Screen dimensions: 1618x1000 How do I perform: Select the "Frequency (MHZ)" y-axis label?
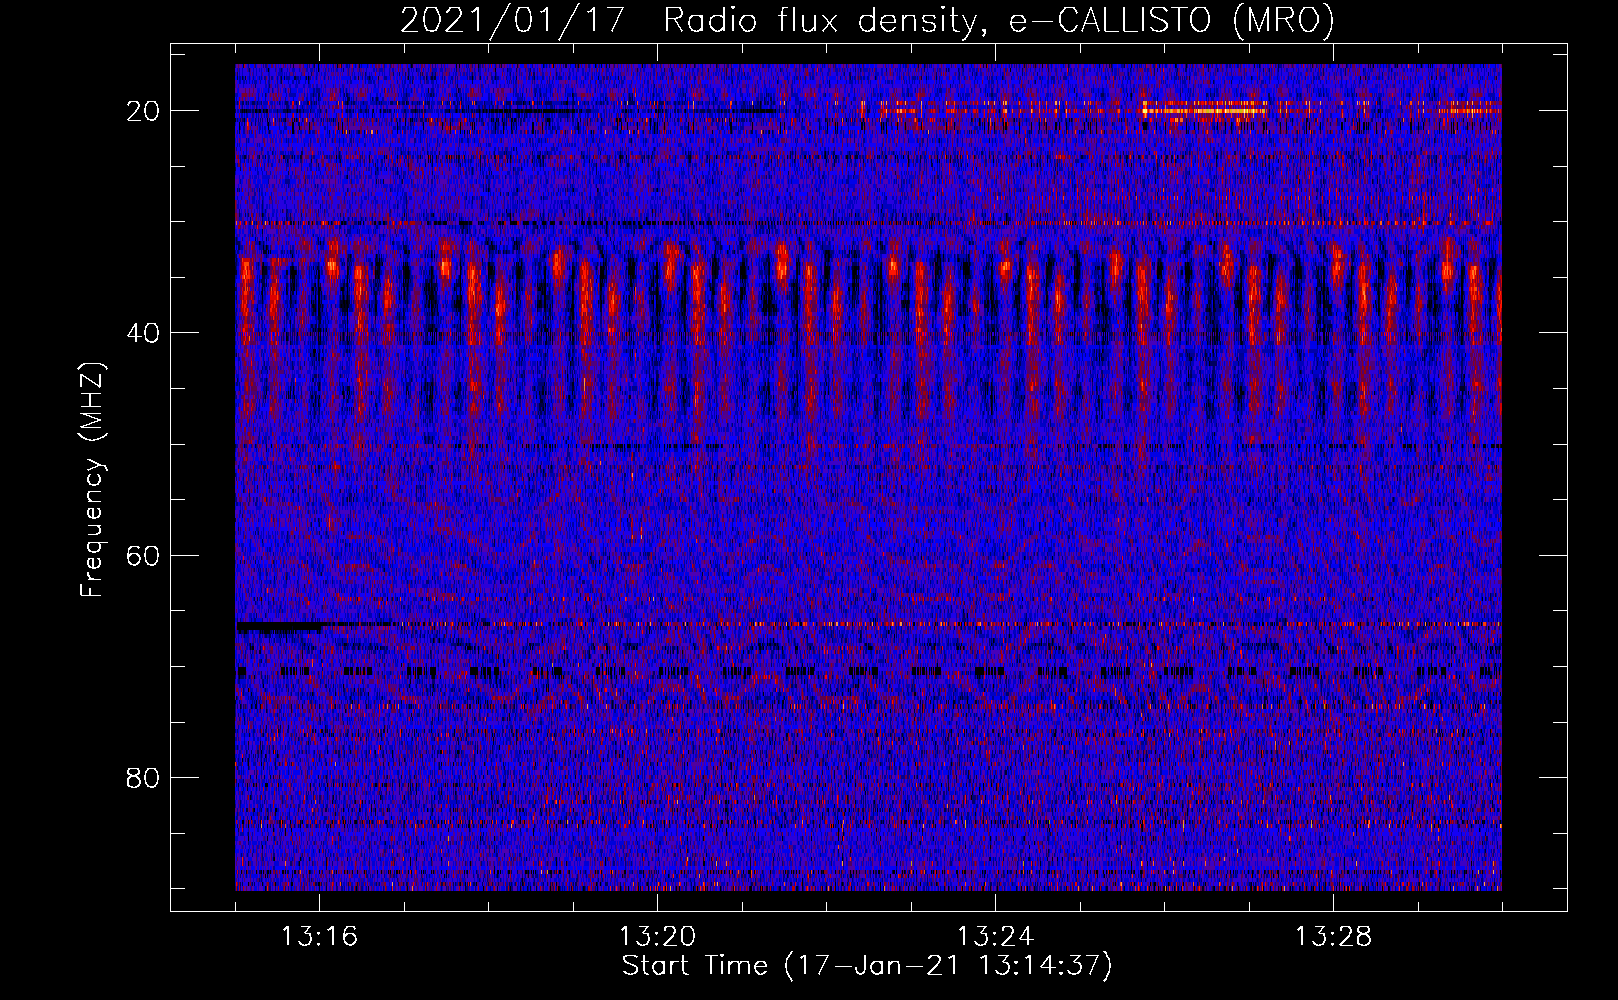92,481
